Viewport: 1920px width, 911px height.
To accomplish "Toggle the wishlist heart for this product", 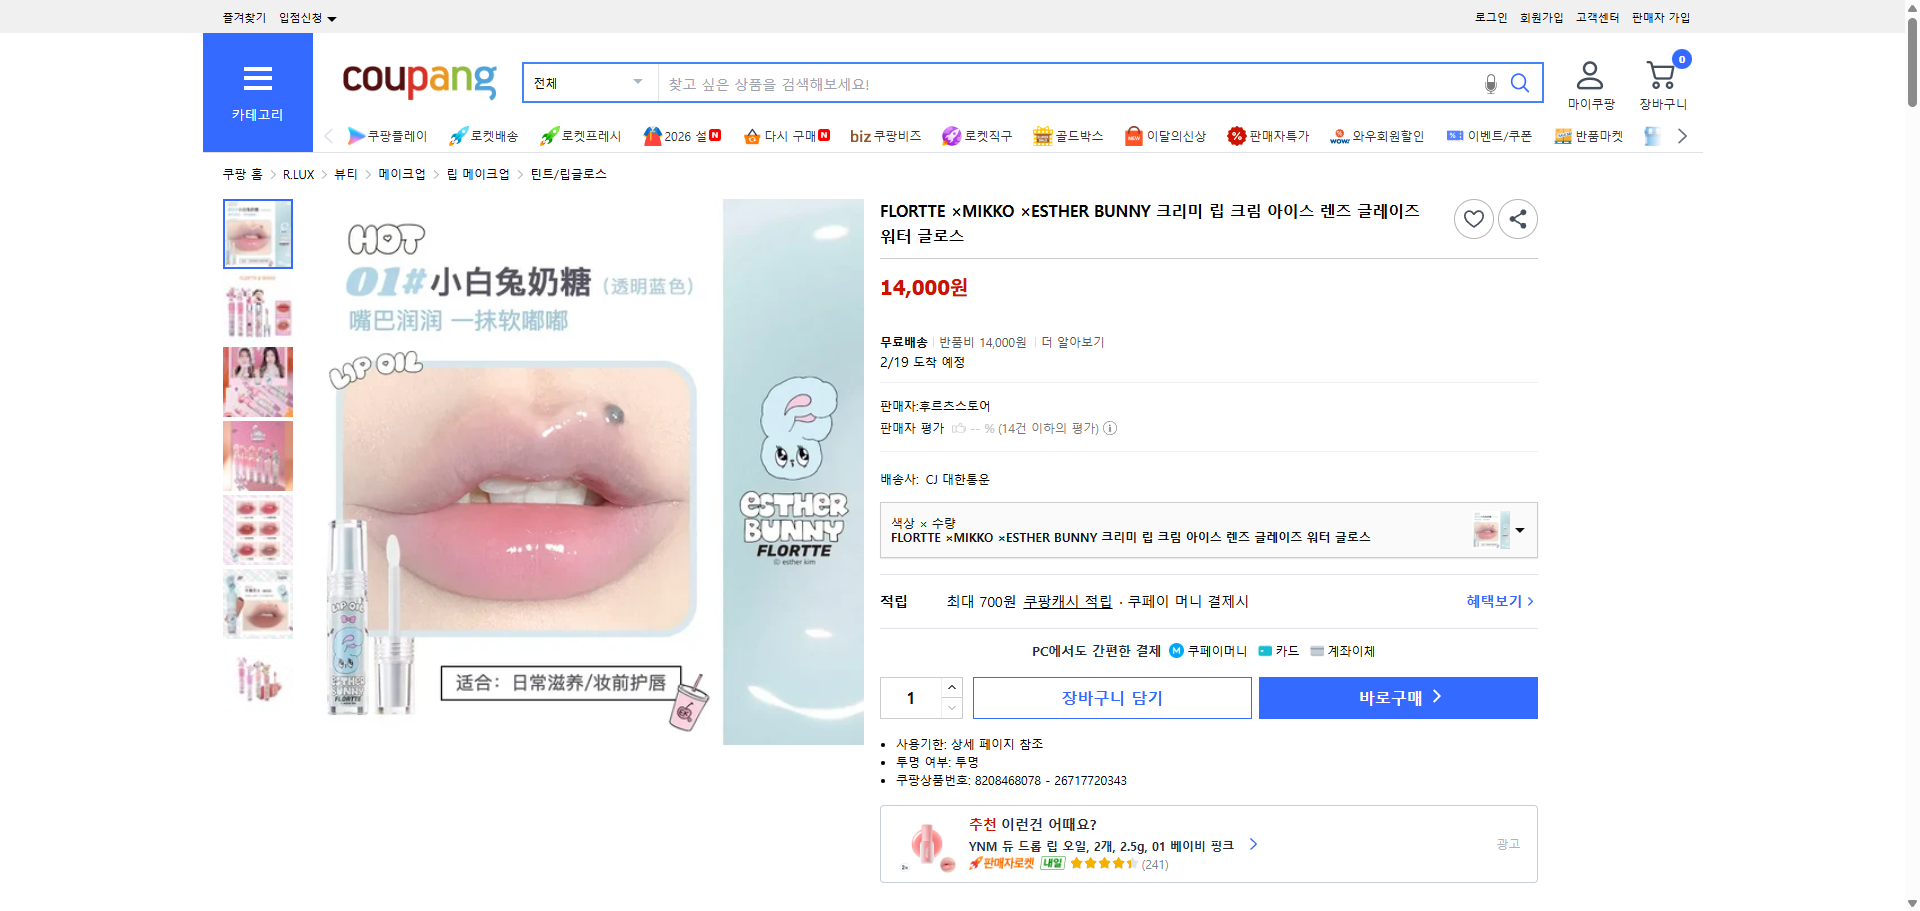I will tap(1472, 218).
